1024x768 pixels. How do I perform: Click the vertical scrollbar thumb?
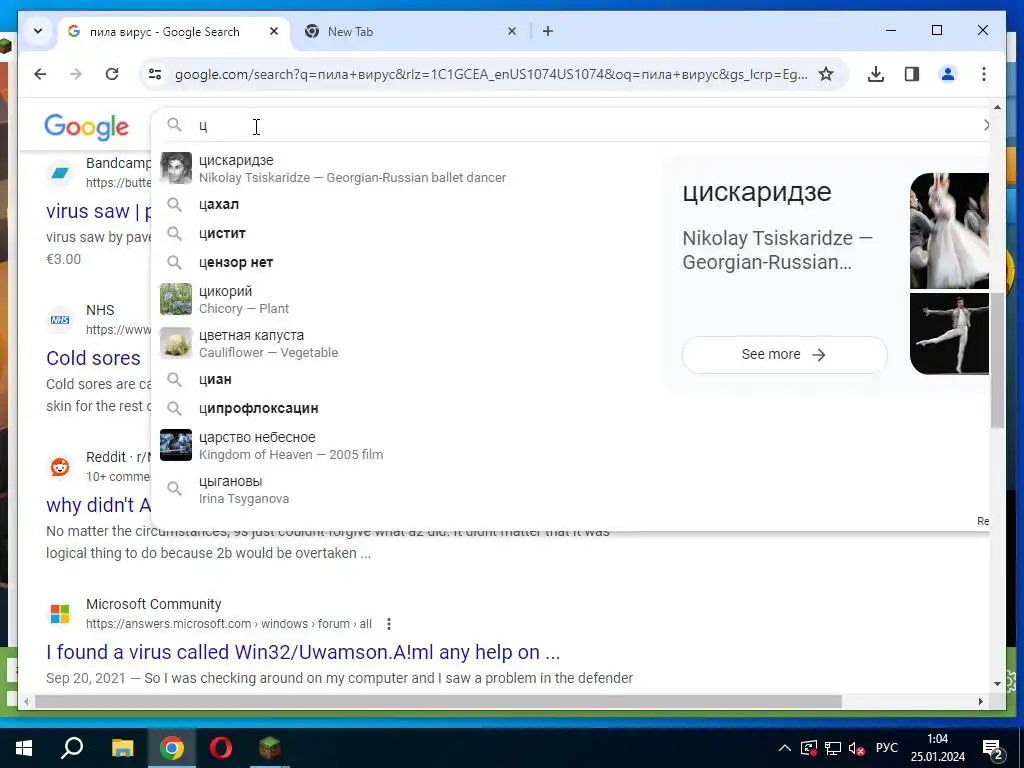(997, 361)
